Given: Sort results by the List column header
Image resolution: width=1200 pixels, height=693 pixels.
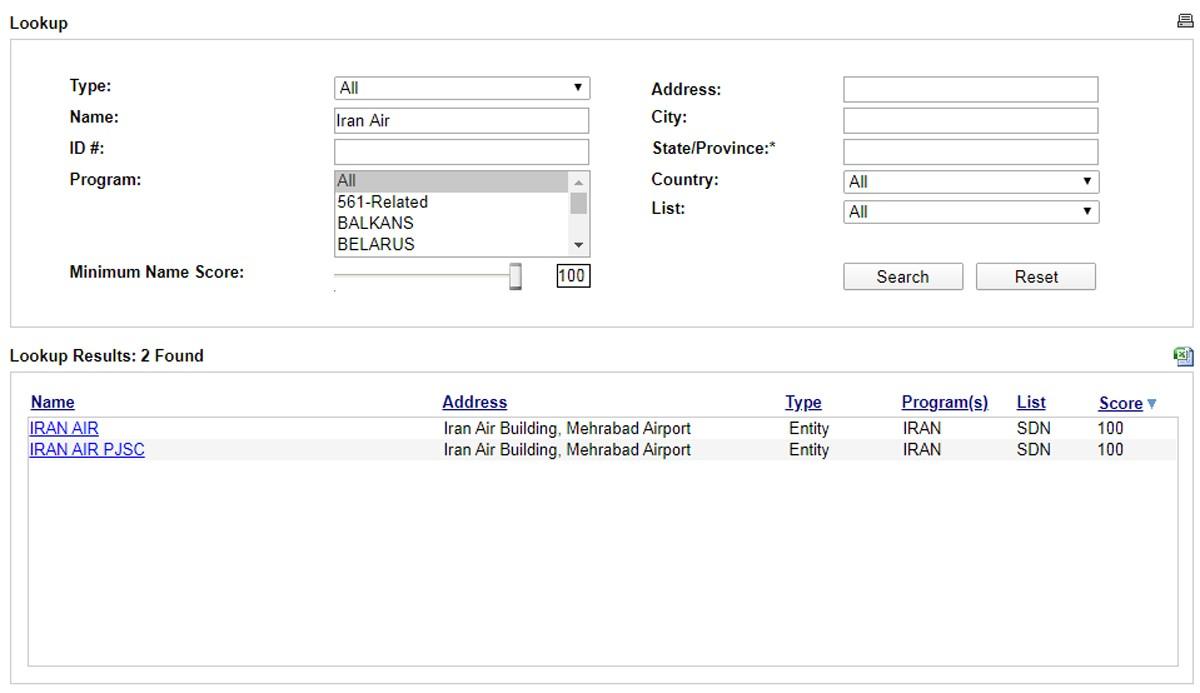Looking at the screenshot, I should [x=1031, y=402].
